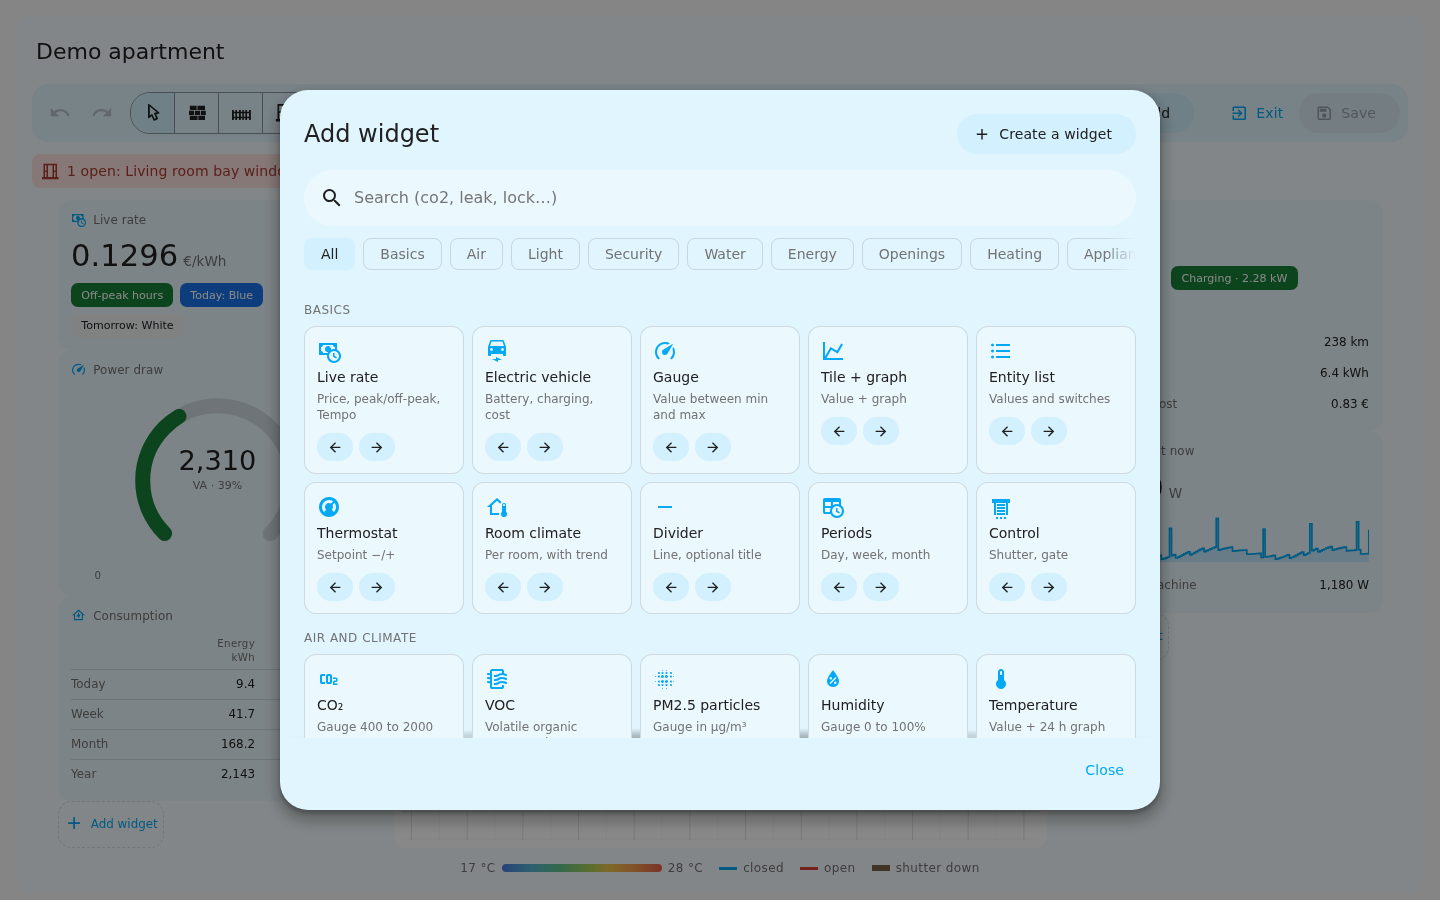Click Add widget link on dashboard
Screen dimensions: 1440x900
[111, 824]
